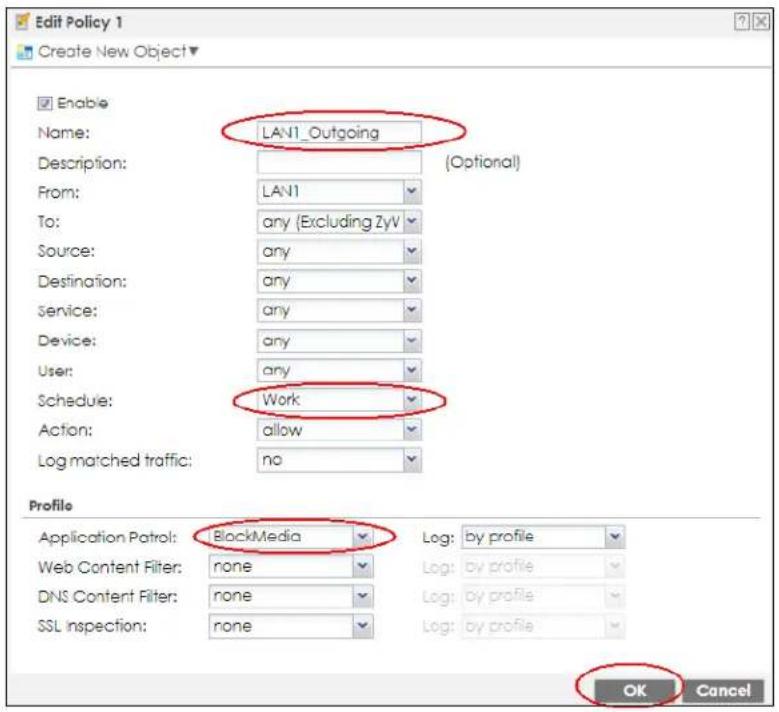Open the Device dropdown
Screen dimensions: 779x712
339,340
